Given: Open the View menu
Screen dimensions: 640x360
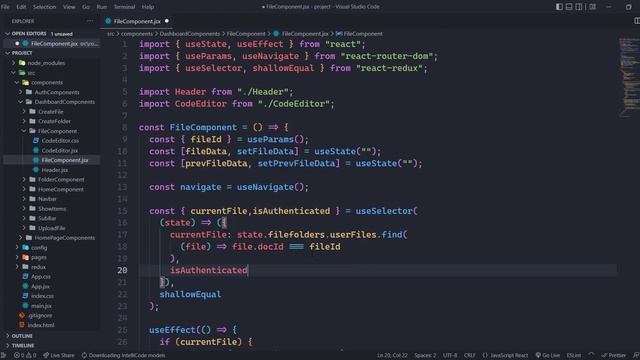Looking at the screenshot, I should (x=69, y=7).
